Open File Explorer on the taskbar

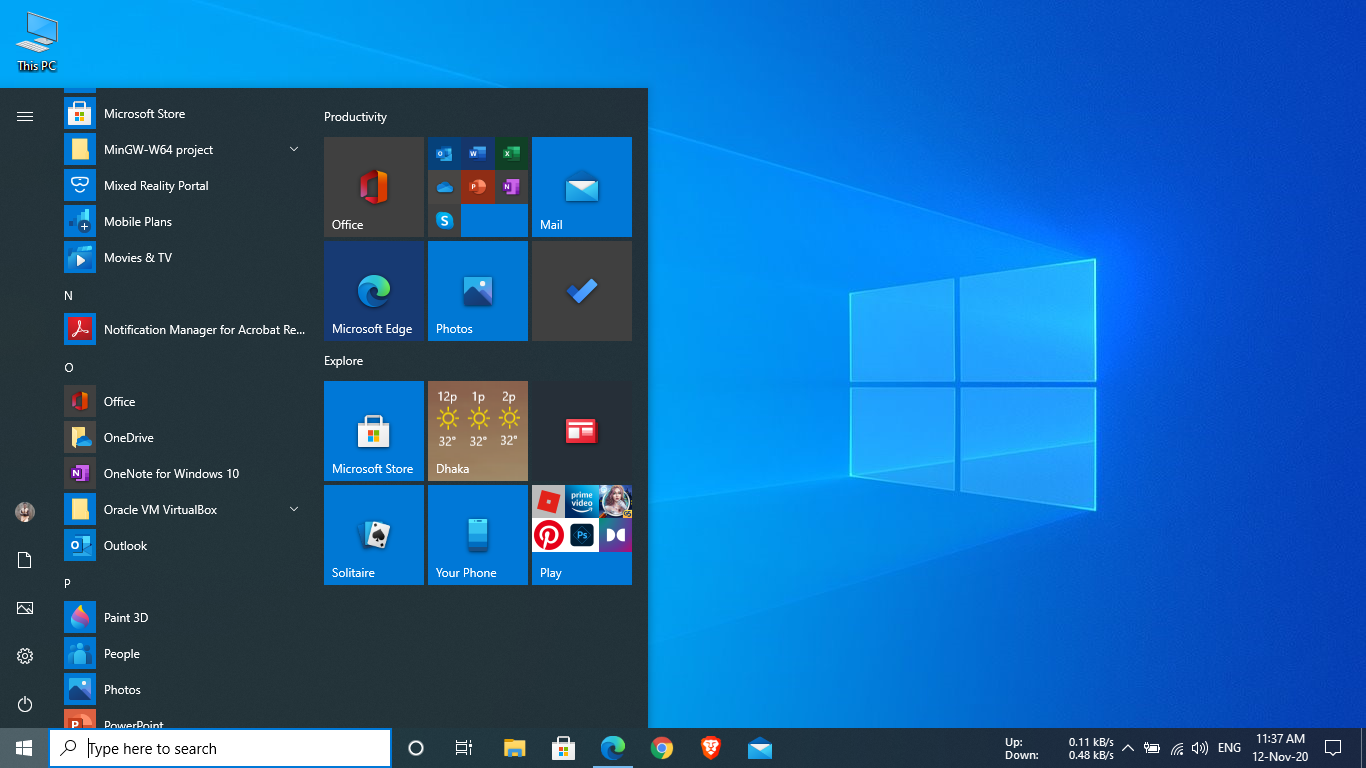coord(514,748)
